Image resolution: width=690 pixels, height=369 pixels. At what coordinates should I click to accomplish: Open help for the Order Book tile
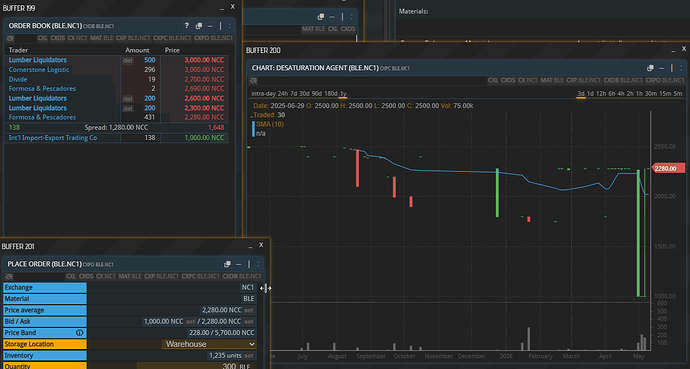pyautogui.click(x=187, y=26)
